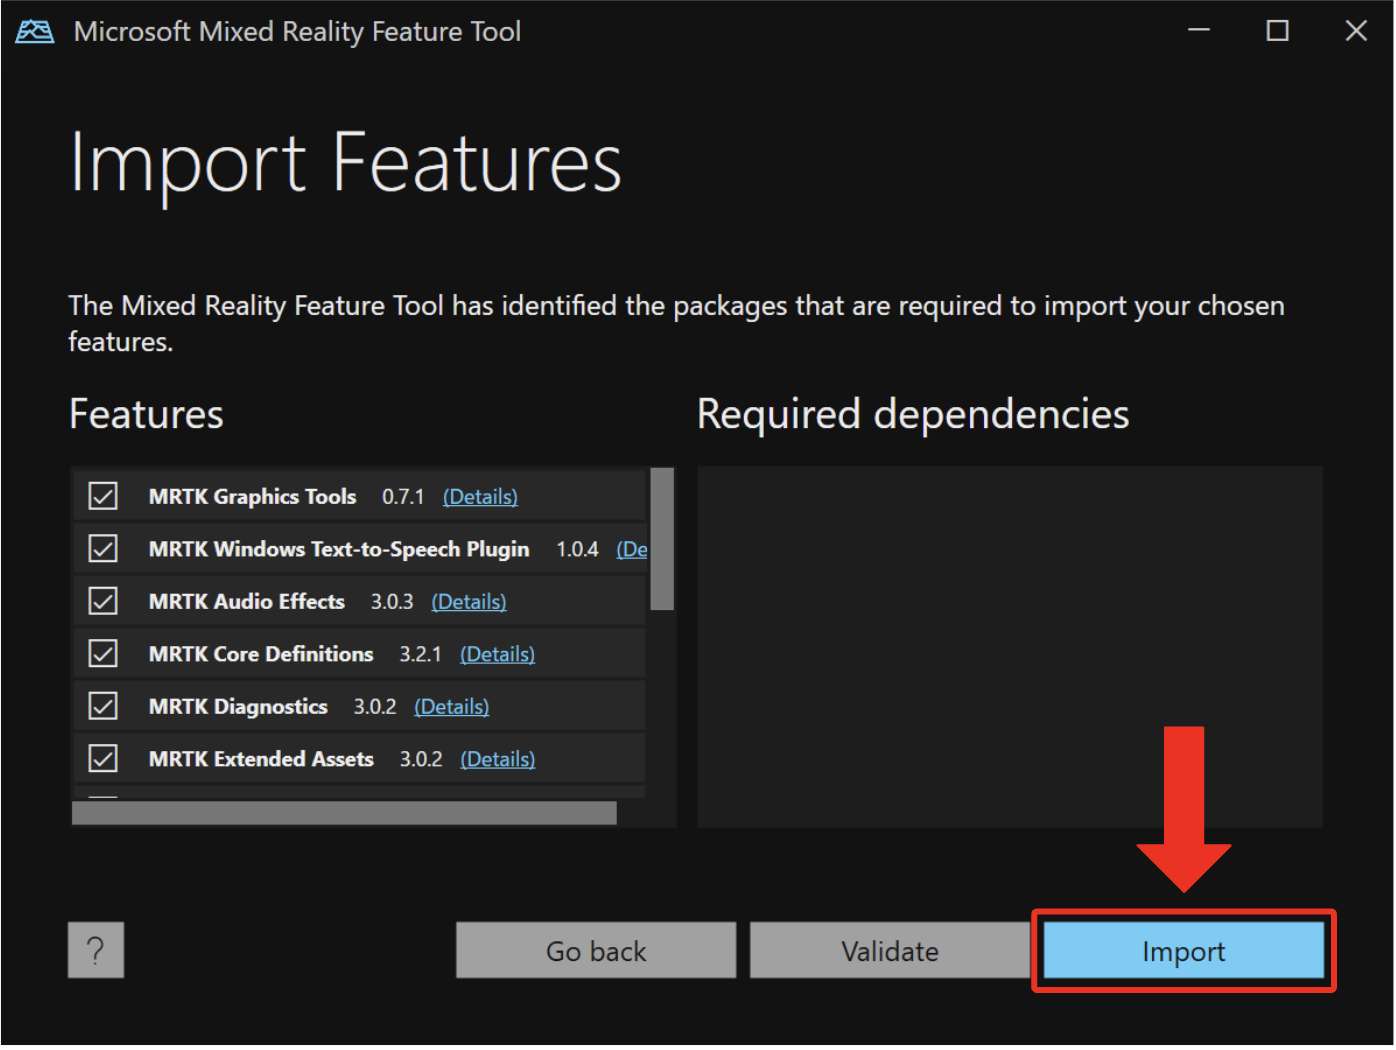Click version 3.2.1 of Core Definitions

tap(420, 654)
